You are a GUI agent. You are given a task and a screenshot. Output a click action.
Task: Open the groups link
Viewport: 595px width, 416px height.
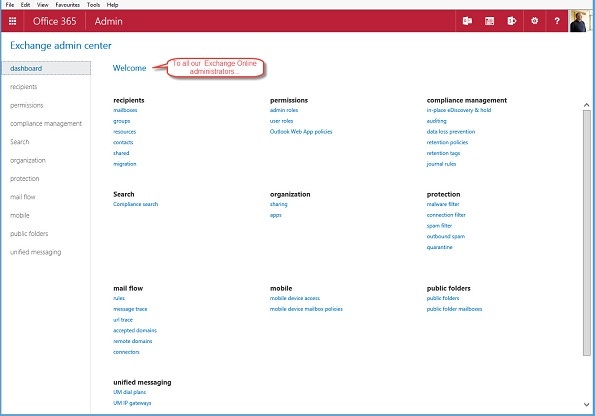click(x=121, y=121)
